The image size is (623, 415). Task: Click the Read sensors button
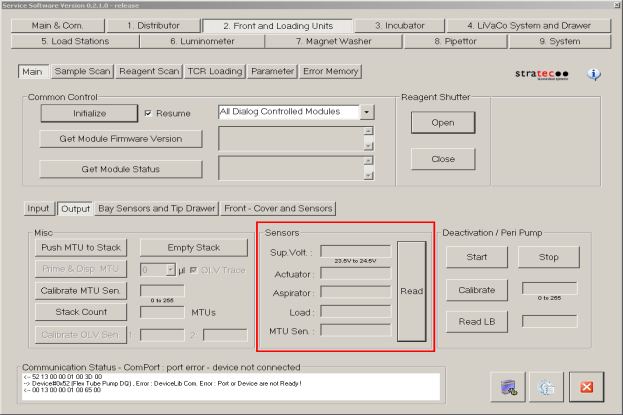coord(413,292)
